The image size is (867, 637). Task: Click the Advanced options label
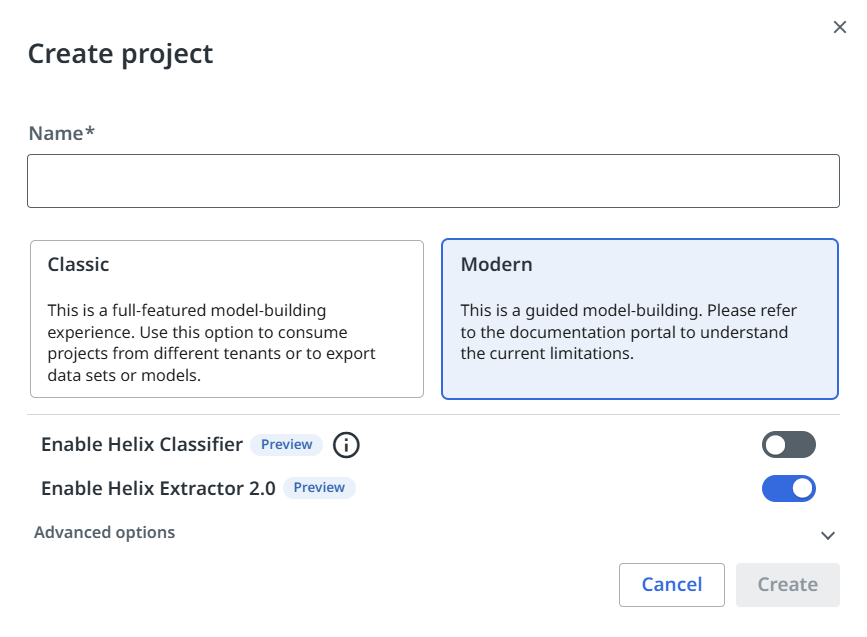pos(105,532)
